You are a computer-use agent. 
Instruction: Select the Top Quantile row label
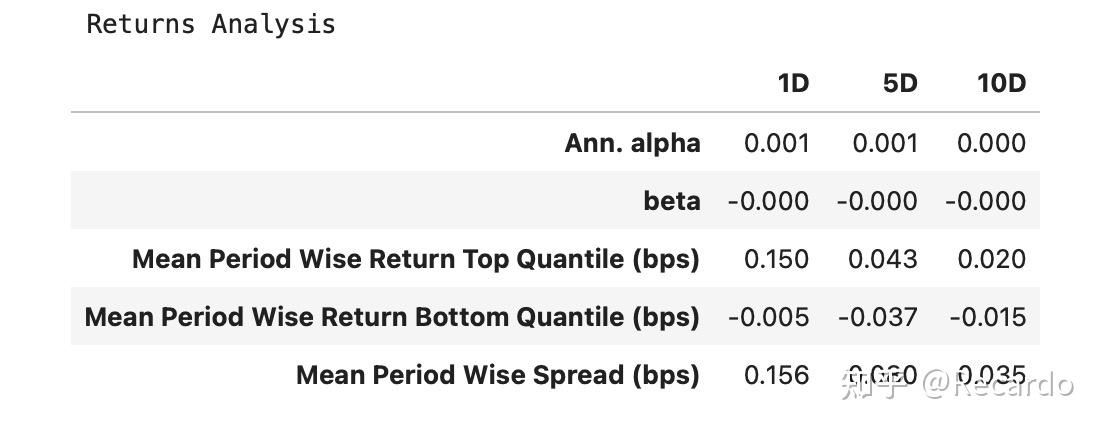coord(415,259)
